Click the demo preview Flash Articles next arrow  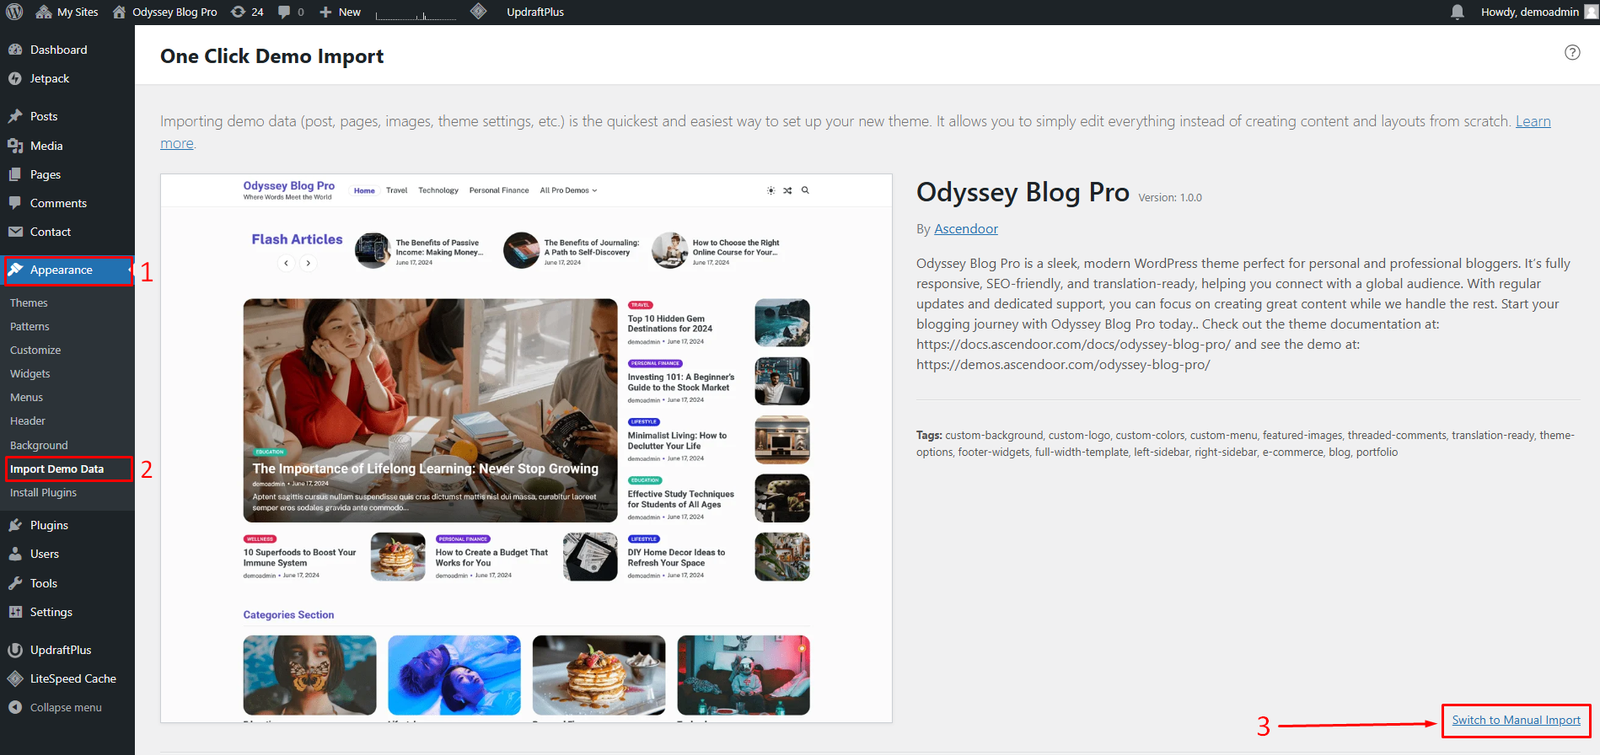pyautogui.click(x=308, y=263)
